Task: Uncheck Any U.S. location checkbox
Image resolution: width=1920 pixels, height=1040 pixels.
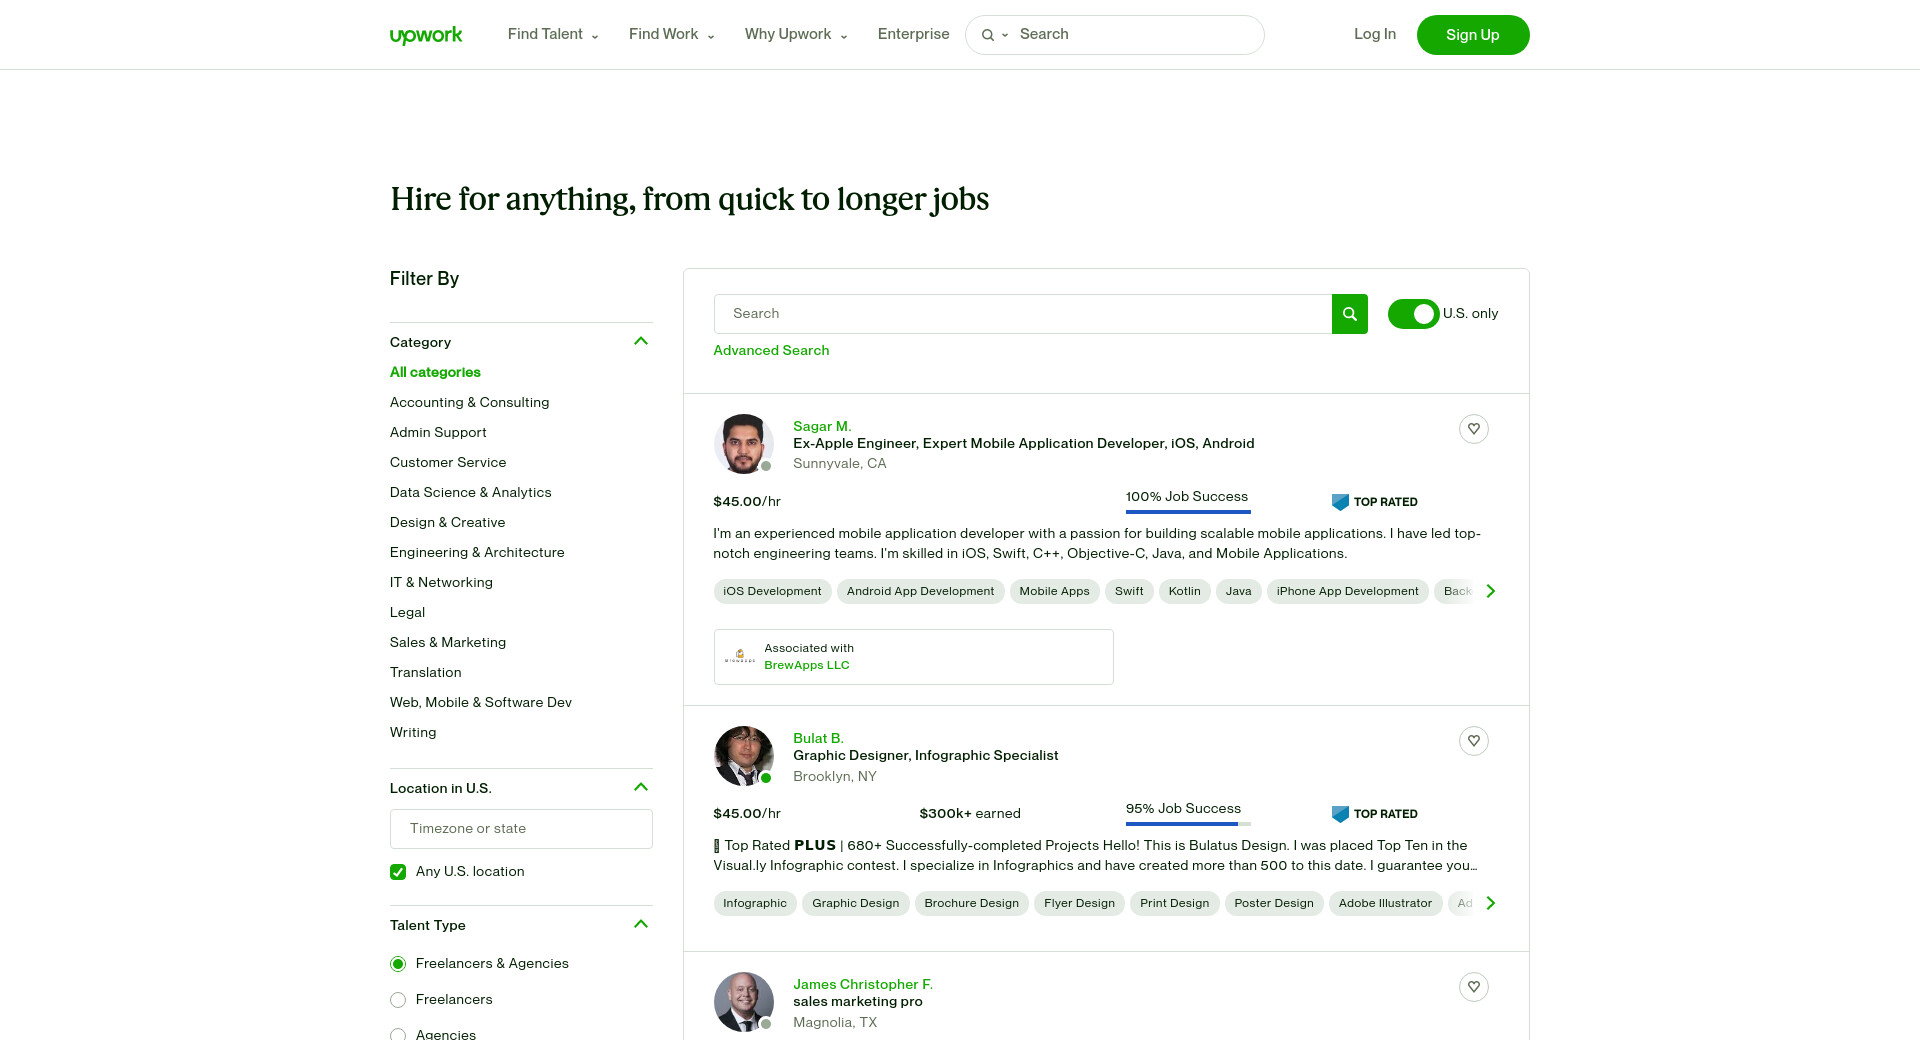Action: click(398, 872)
